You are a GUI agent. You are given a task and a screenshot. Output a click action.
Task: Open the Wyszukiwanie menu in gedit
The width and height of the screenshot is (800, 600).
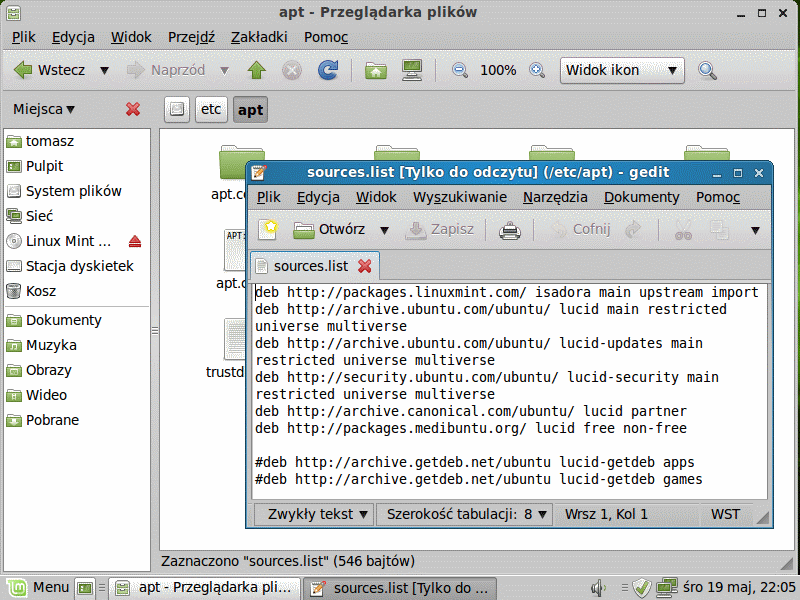pos(459,197)
